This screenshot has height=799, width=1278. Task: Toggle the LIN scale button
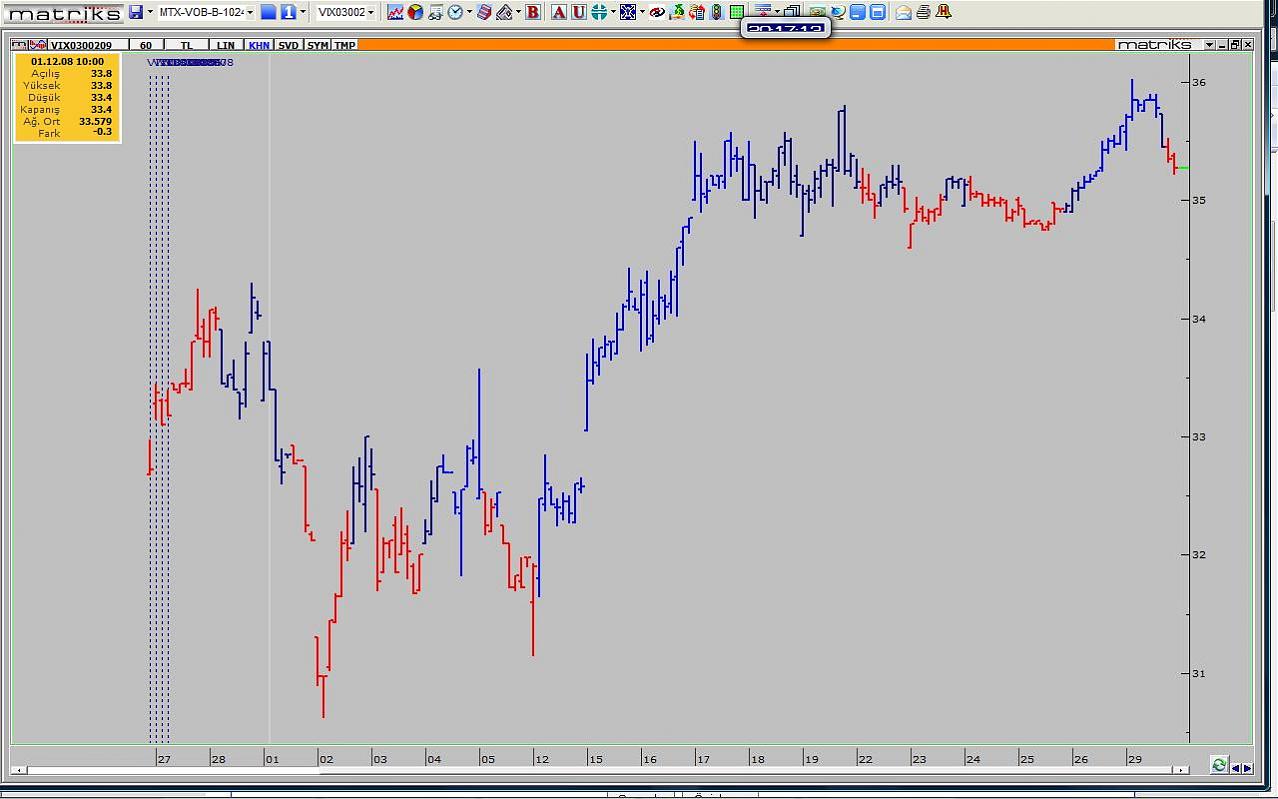click(x=226, y=45)
